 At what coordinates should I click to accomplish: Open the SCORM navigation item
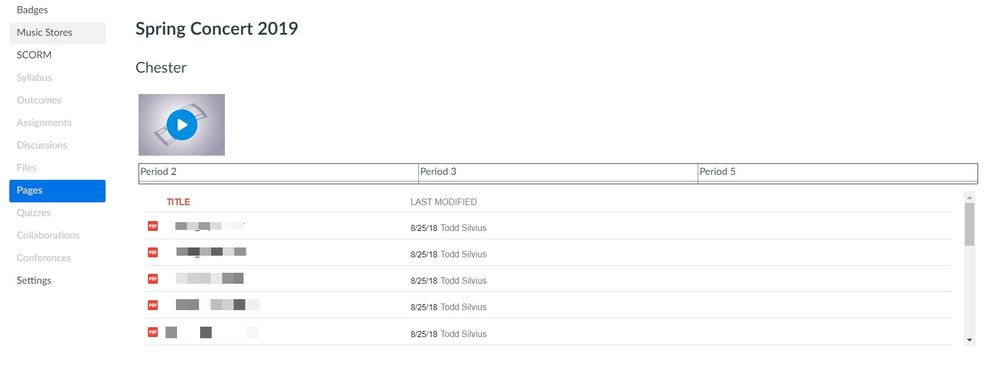tap(34, 55)
